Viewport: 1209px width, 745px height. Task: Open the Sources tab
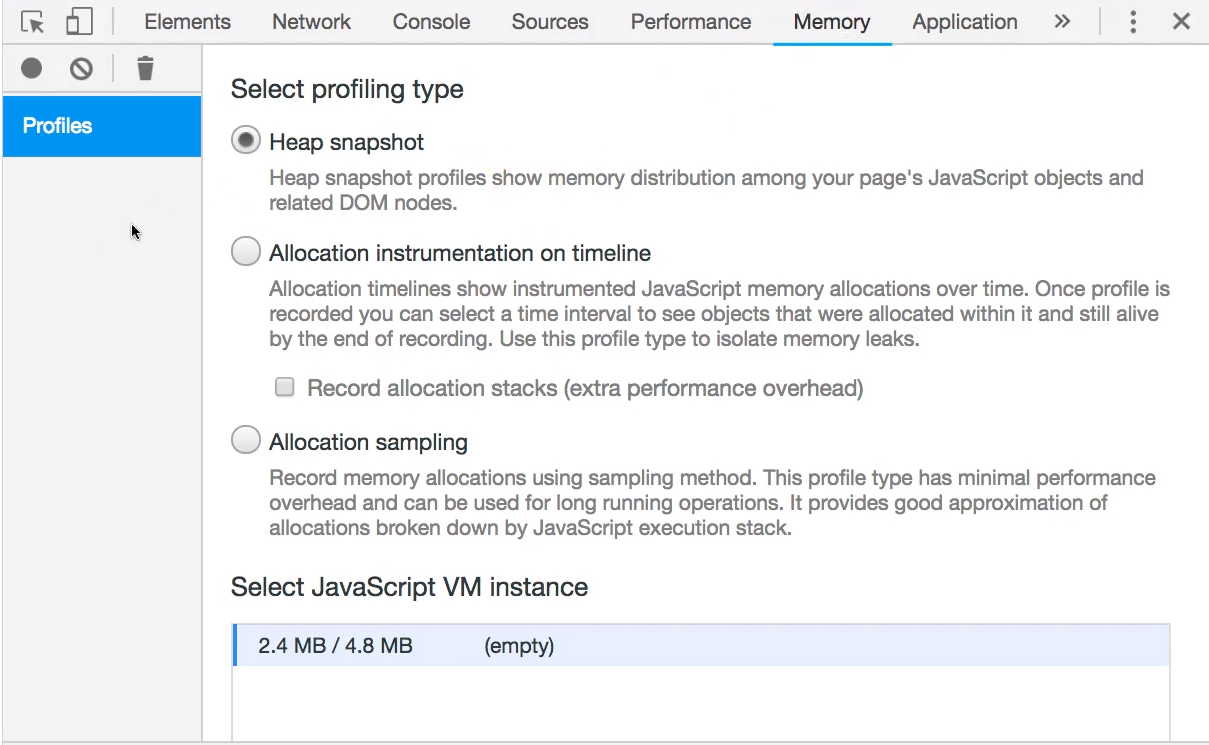[x=550, y=22]
